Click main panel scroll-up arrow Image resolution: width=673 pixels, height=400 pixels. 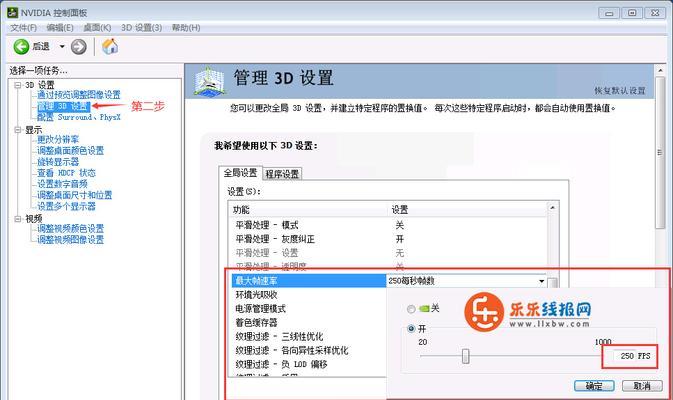tap(660, 71)
